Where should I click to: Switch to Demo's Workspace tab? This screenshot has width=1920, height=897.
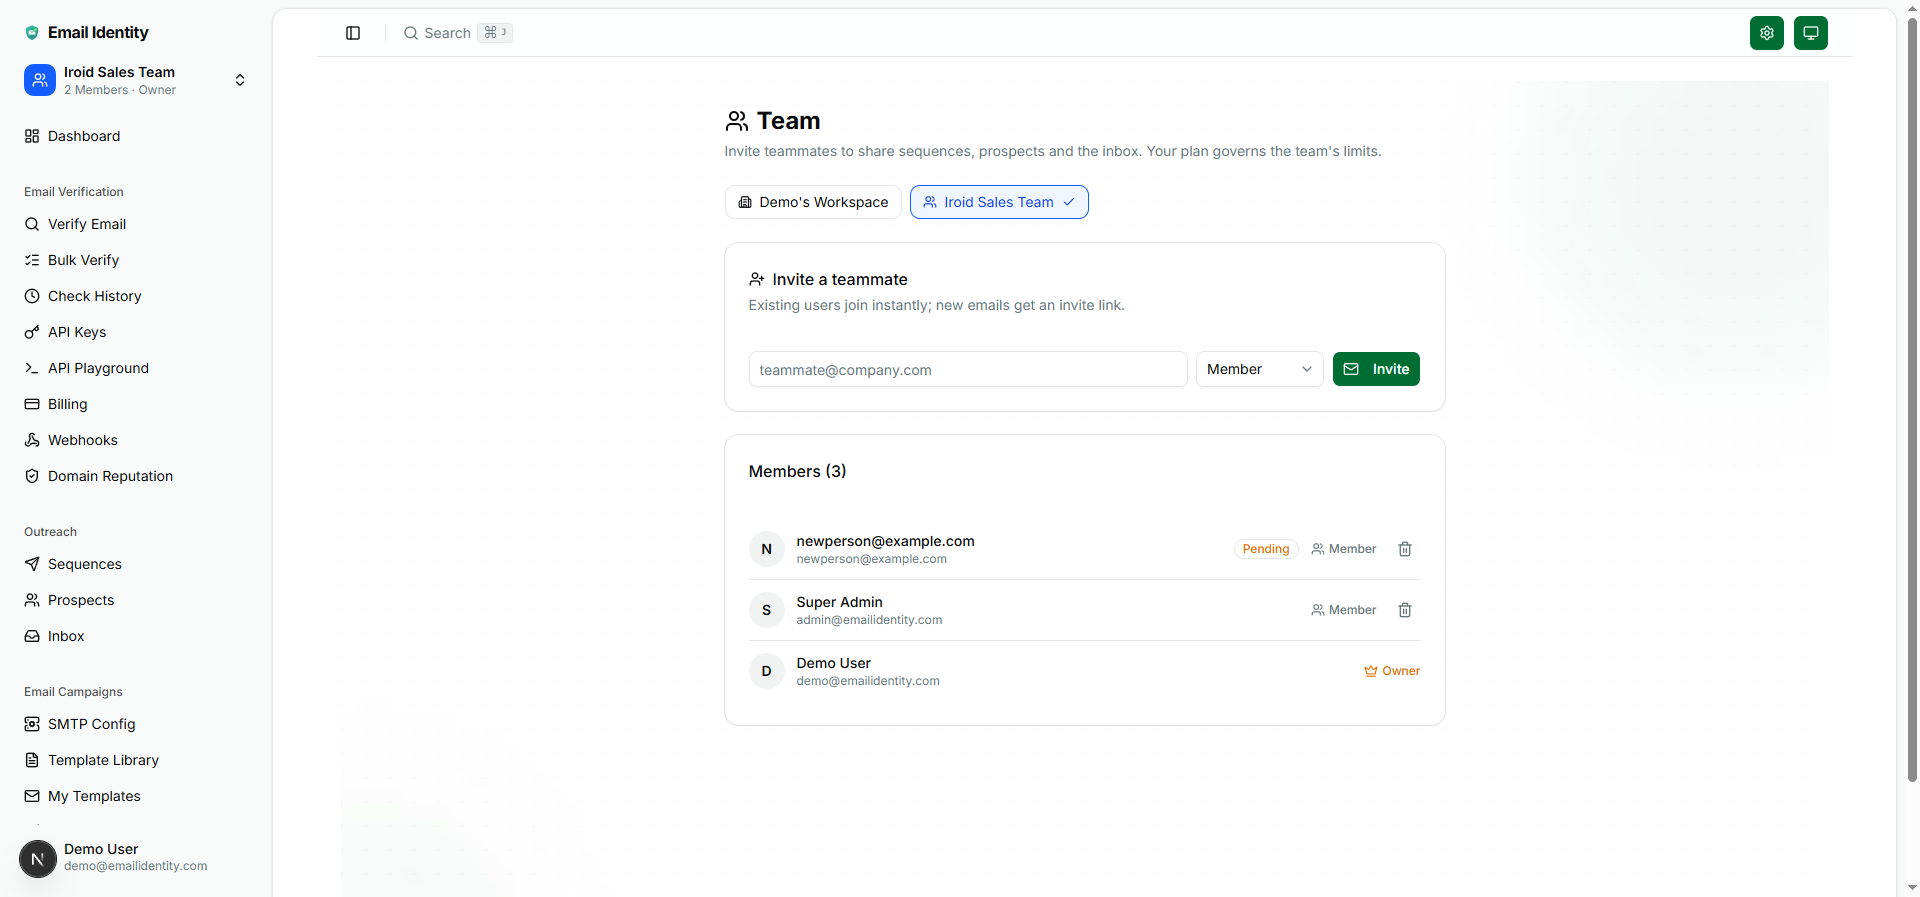pos(813,202)
